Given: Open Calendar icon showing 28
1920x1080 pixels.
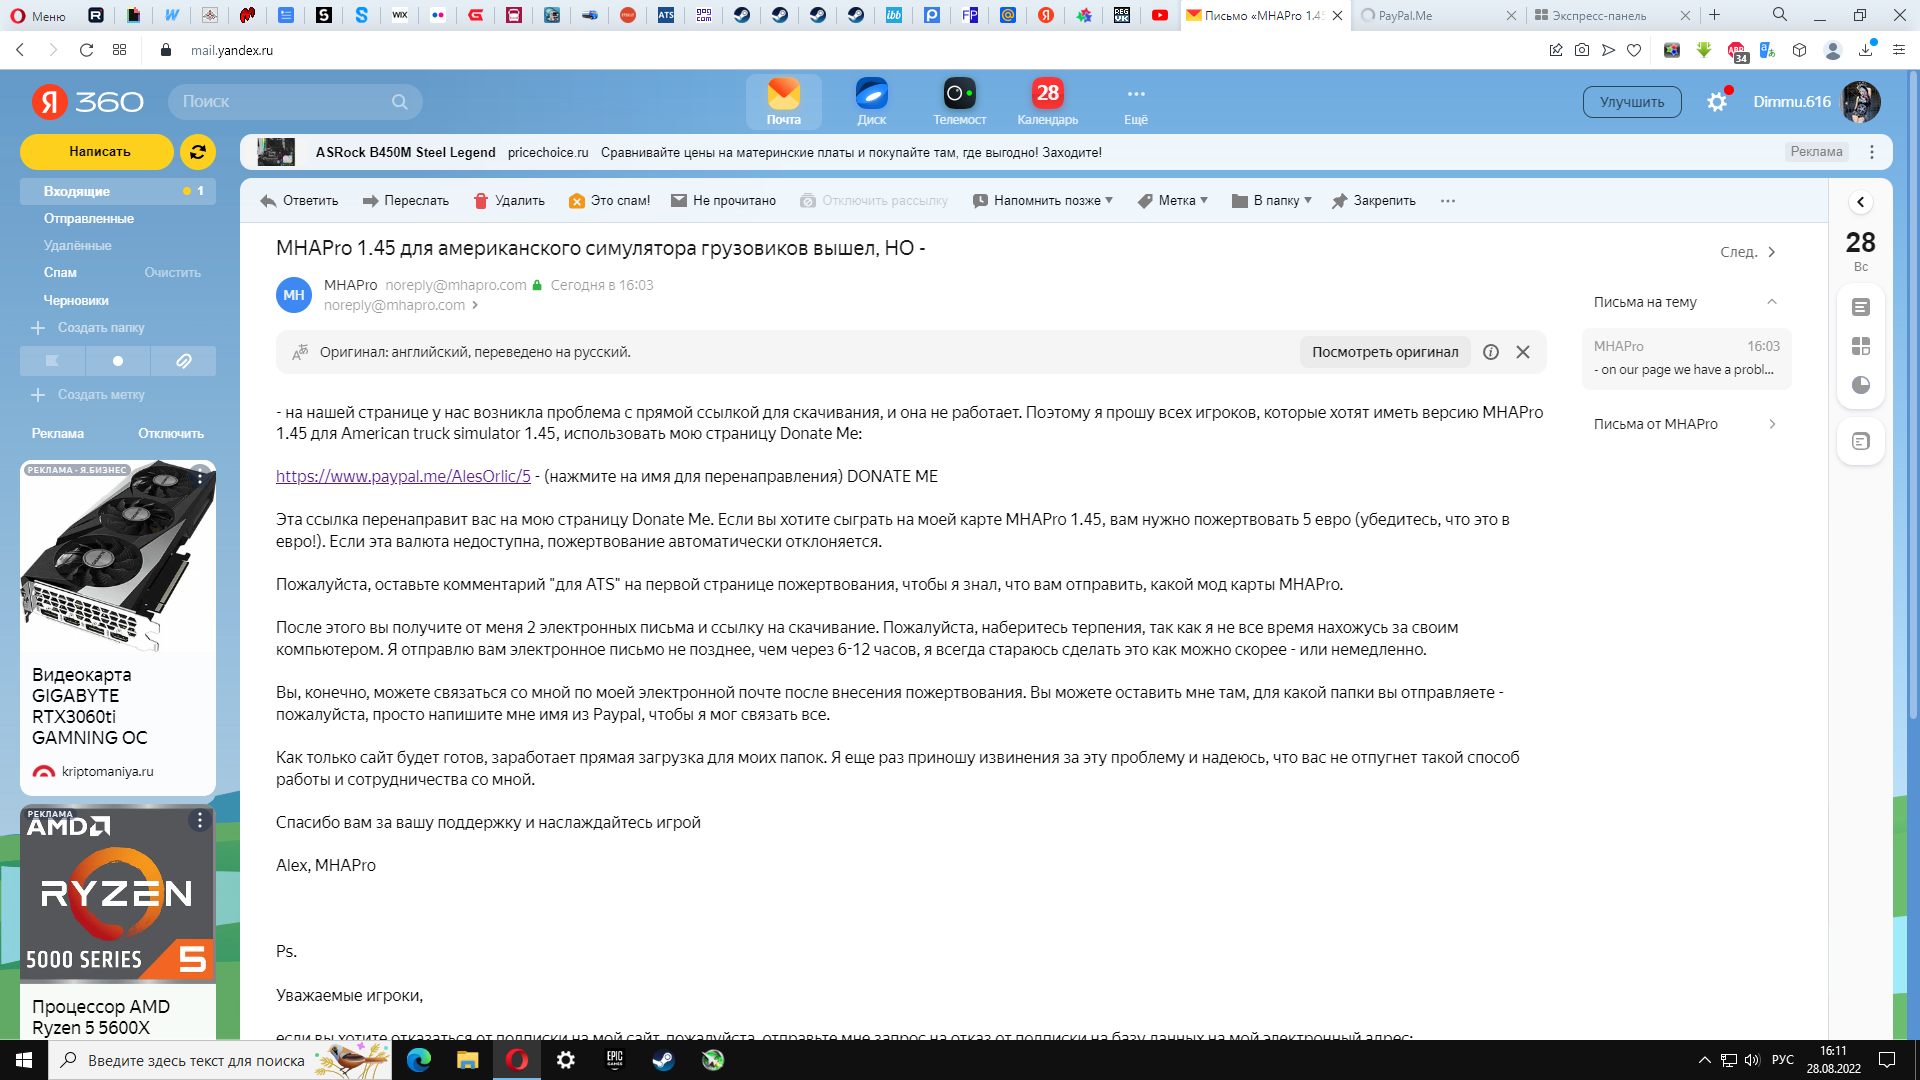Looking at the screenshot, I should (x=1047, y=94).
